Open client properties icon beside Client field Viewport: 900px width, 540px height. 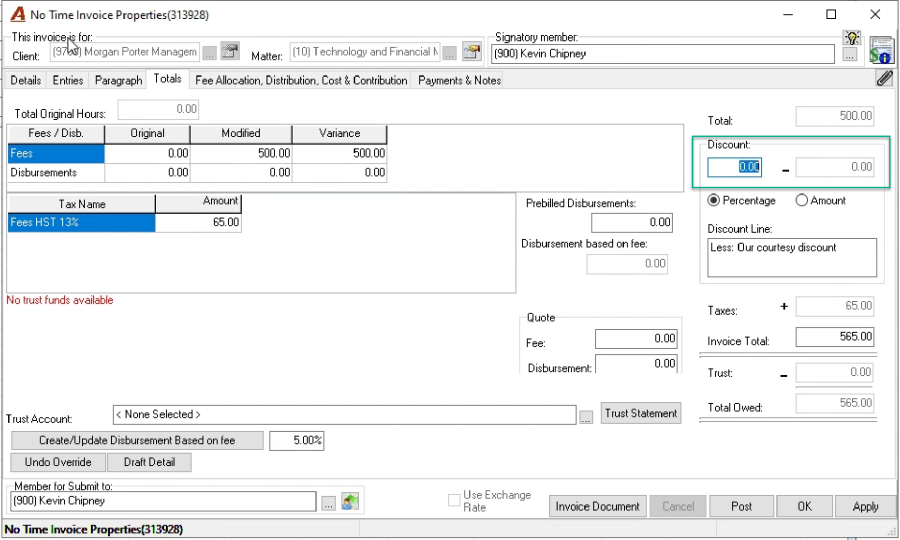(230, 51)
